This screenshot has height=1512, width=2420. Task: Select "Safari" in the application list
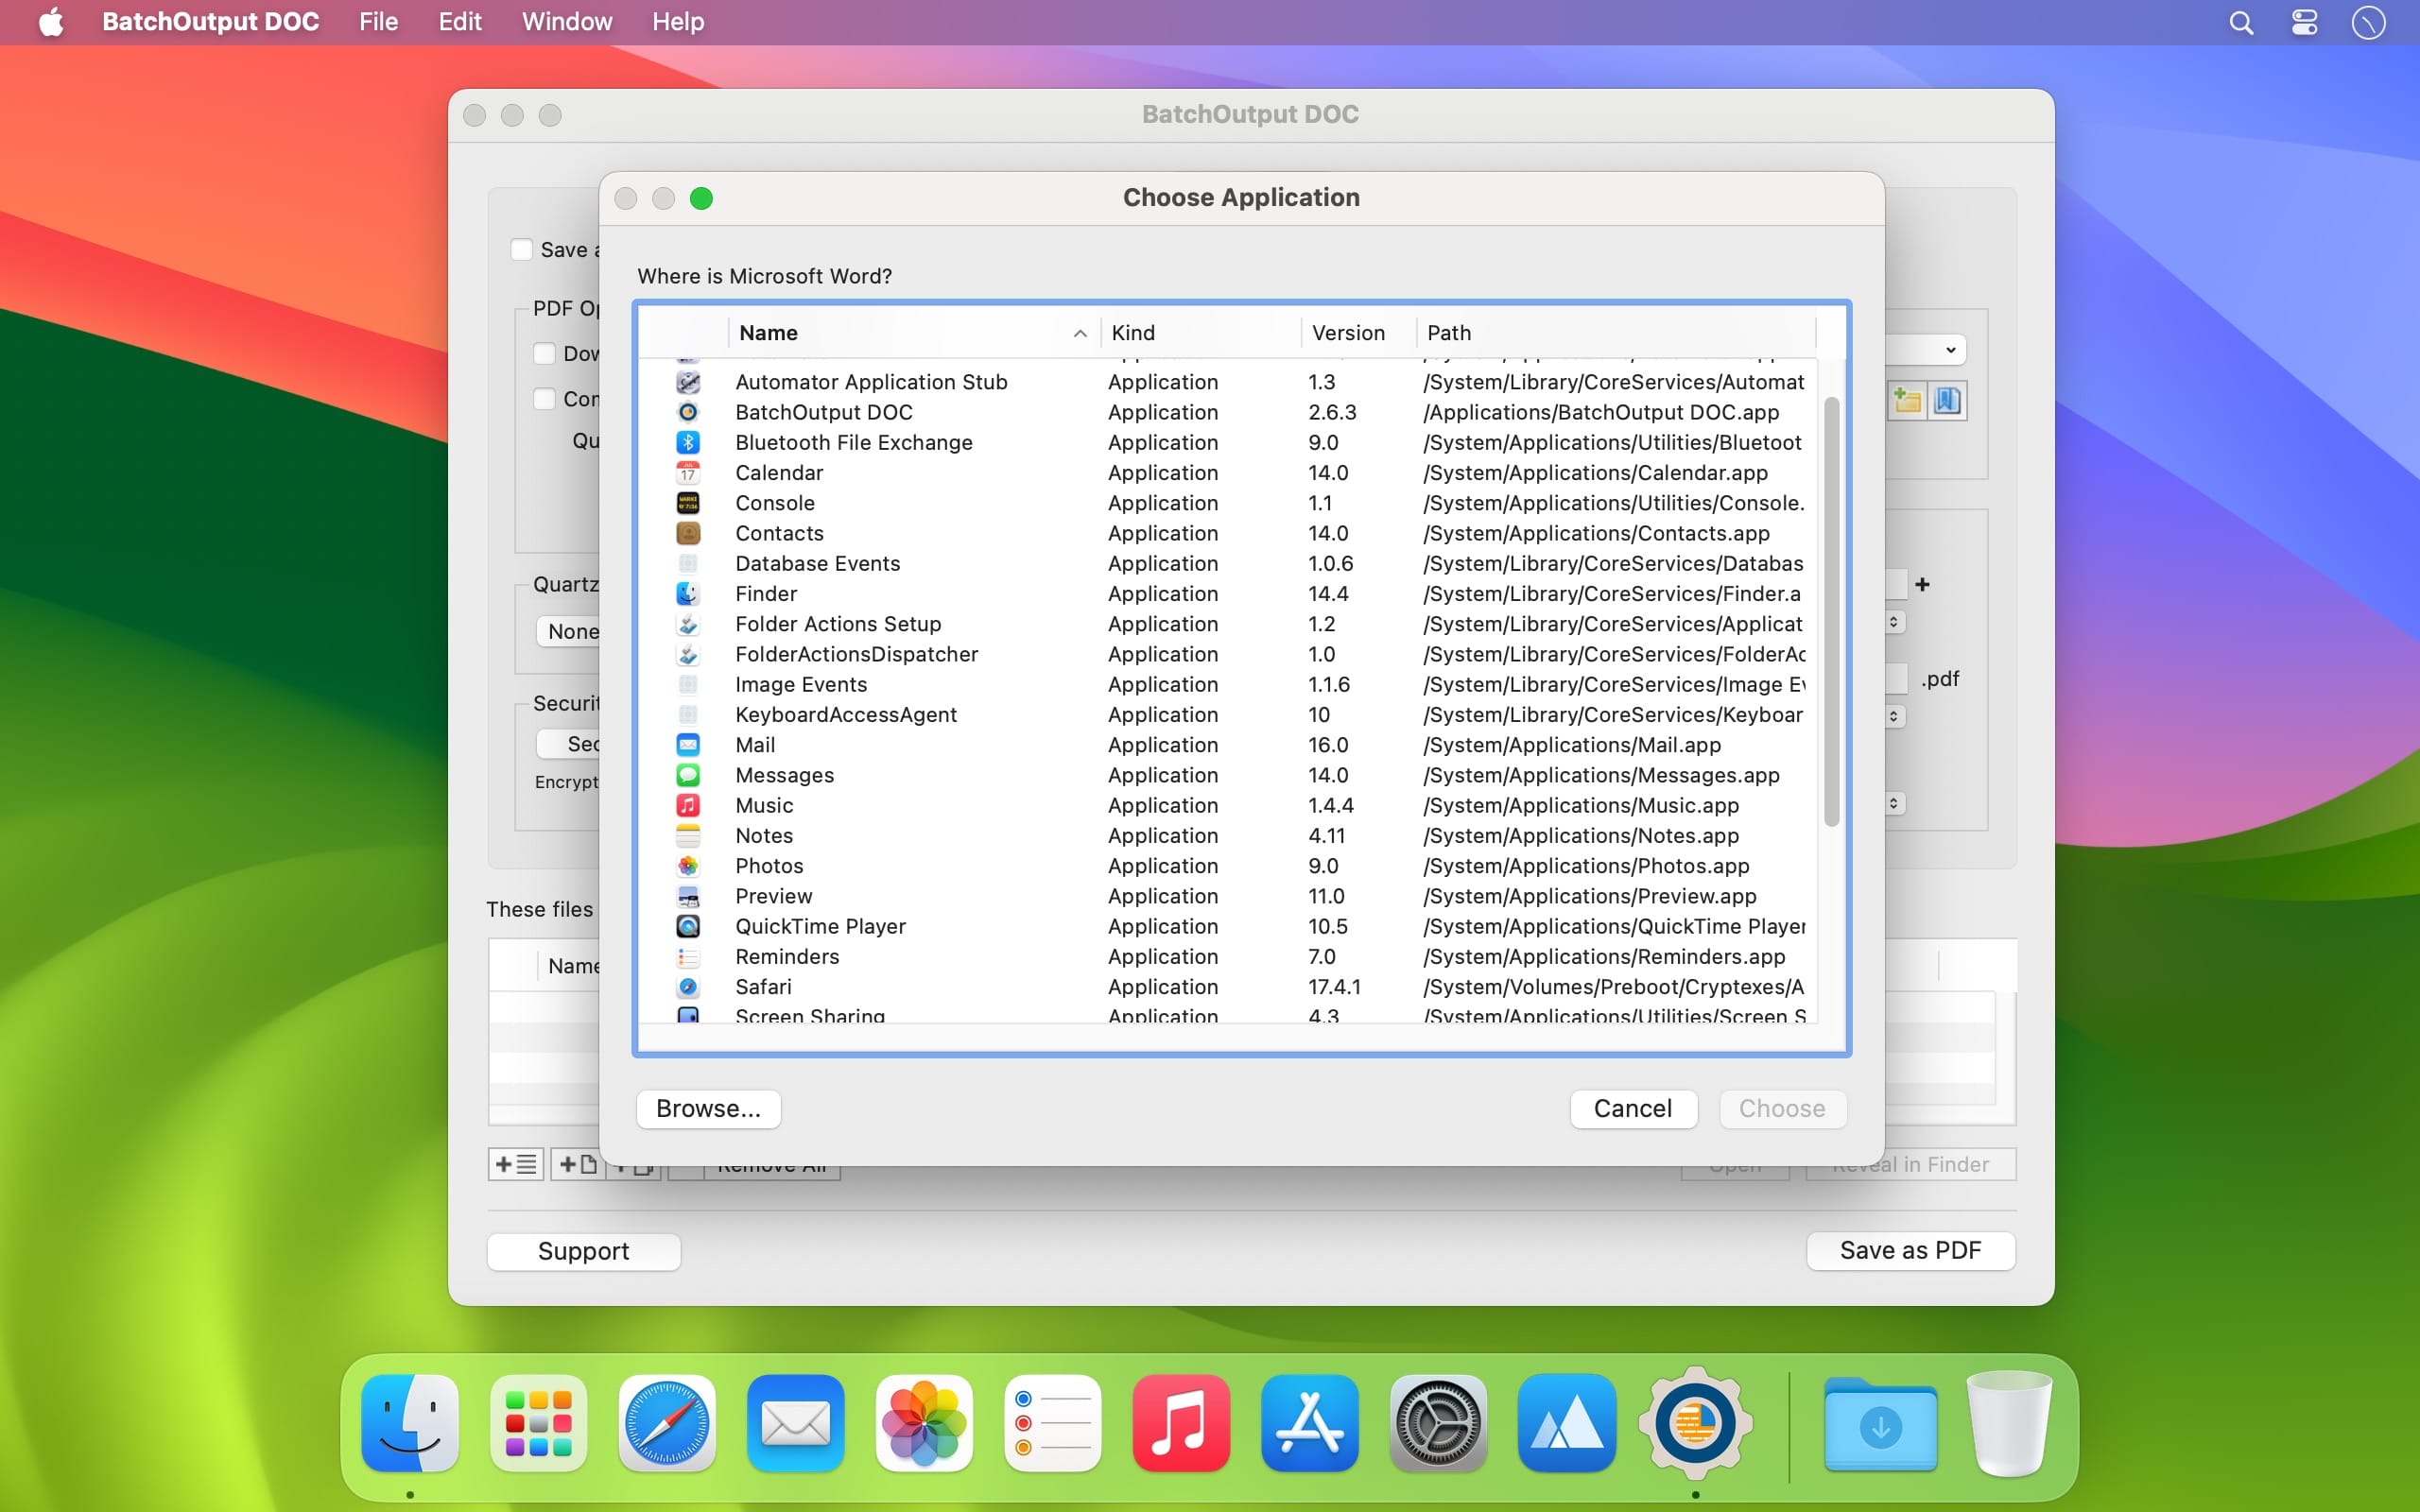(x=1228, y=987)
